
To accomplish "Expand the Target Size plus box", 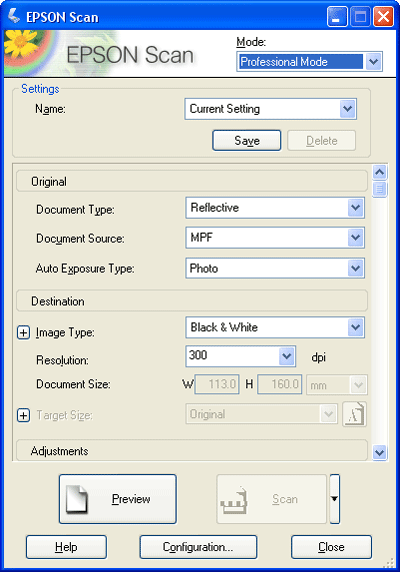I will [x=23, y=415].
